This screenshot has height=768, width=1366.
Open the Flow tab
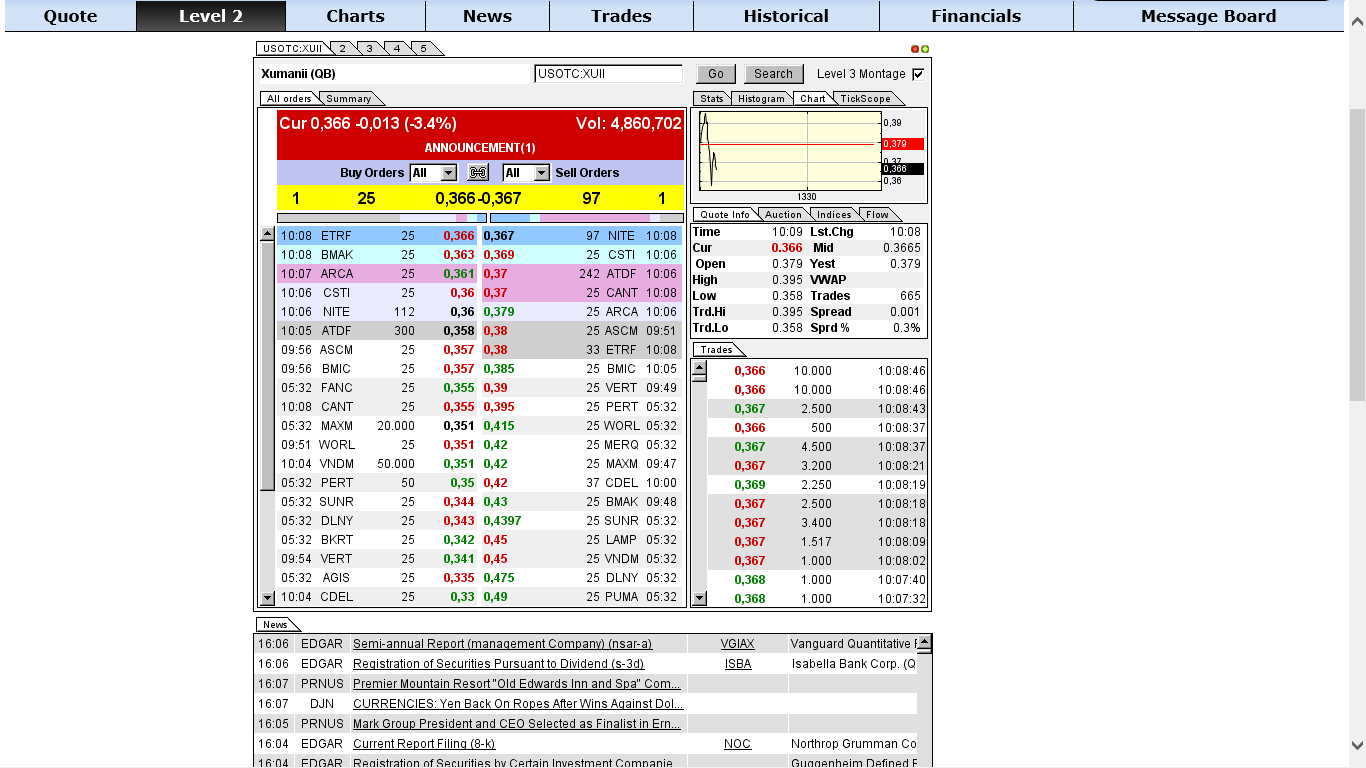(x=877, y=214)
